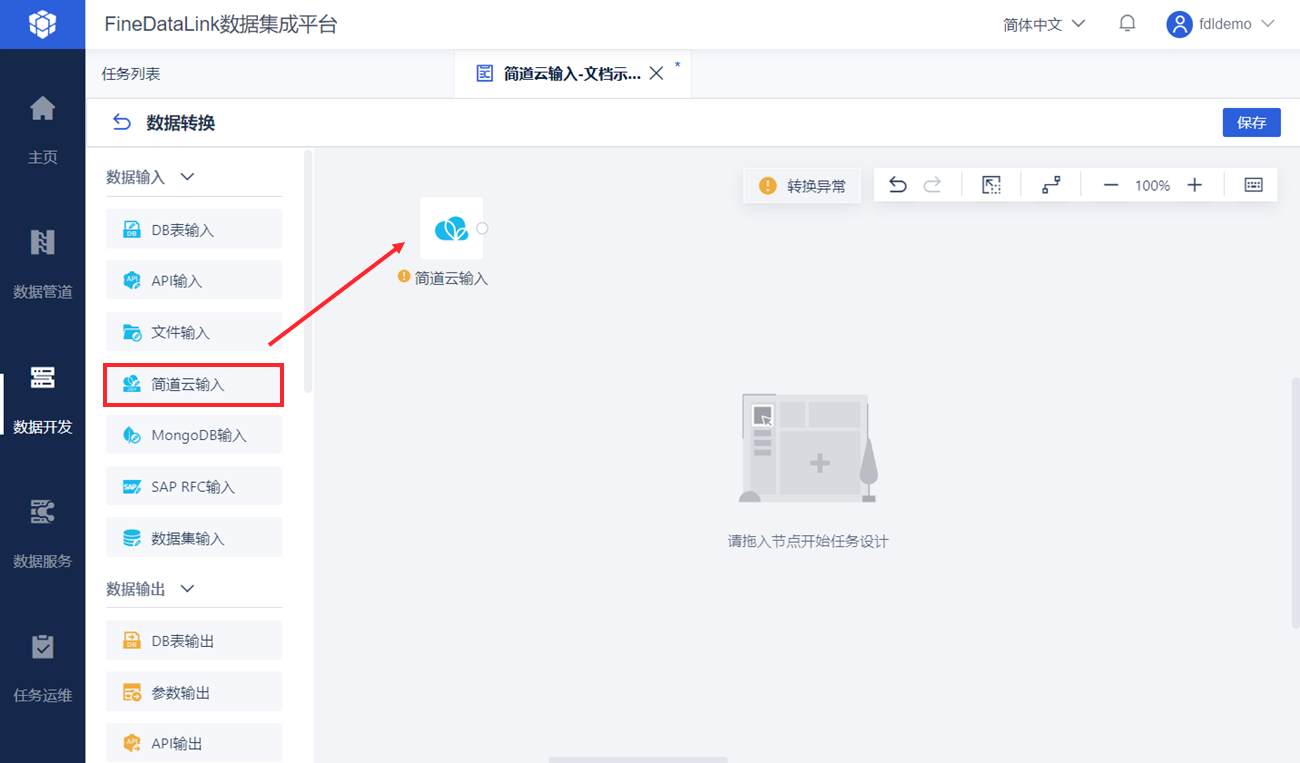Screen dimensions: 1300x763
Task: Open 任务运维 in the sidebar
Action: (42, 668)
